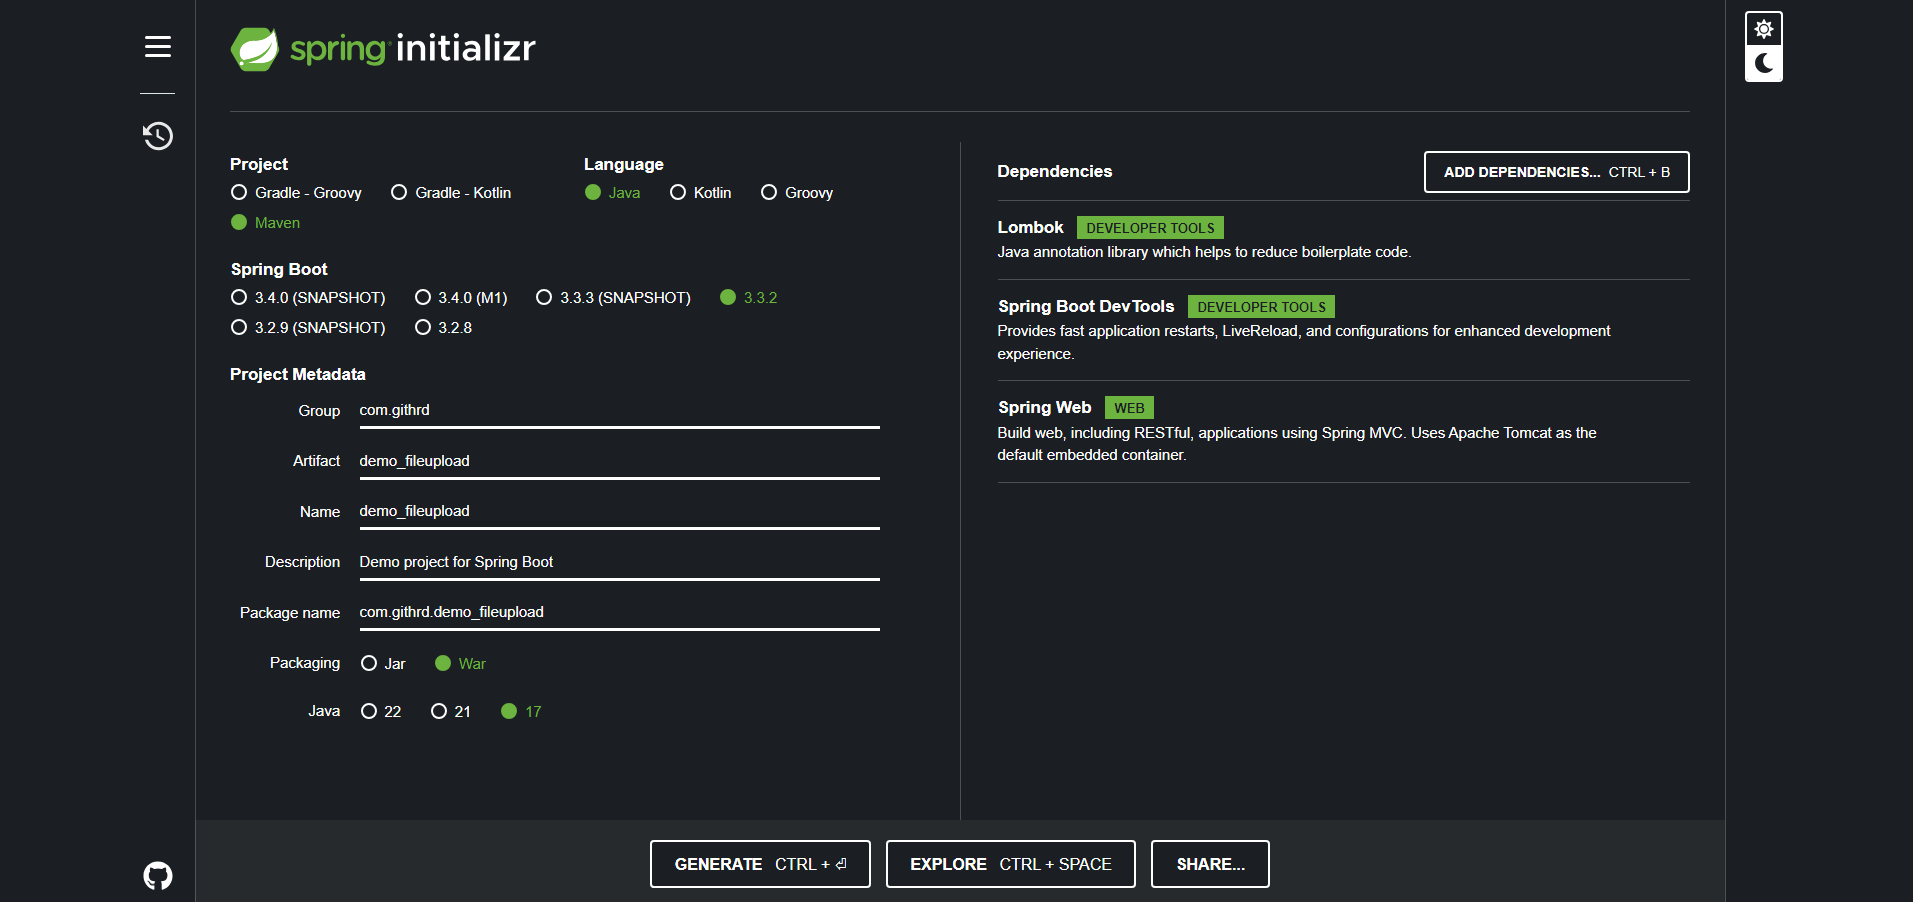Edit the Description input field
The image size is (1913, 902).
[619, 562]
